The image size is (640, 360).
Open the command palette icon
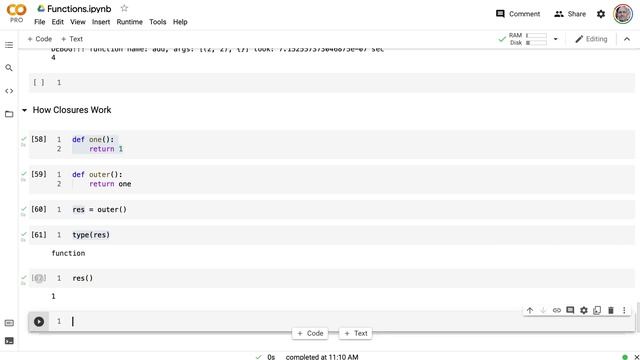9,323
